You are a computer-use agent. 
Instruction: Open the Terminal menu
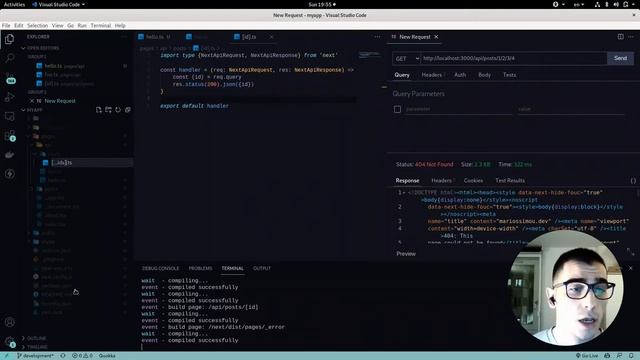pos(101,25)
